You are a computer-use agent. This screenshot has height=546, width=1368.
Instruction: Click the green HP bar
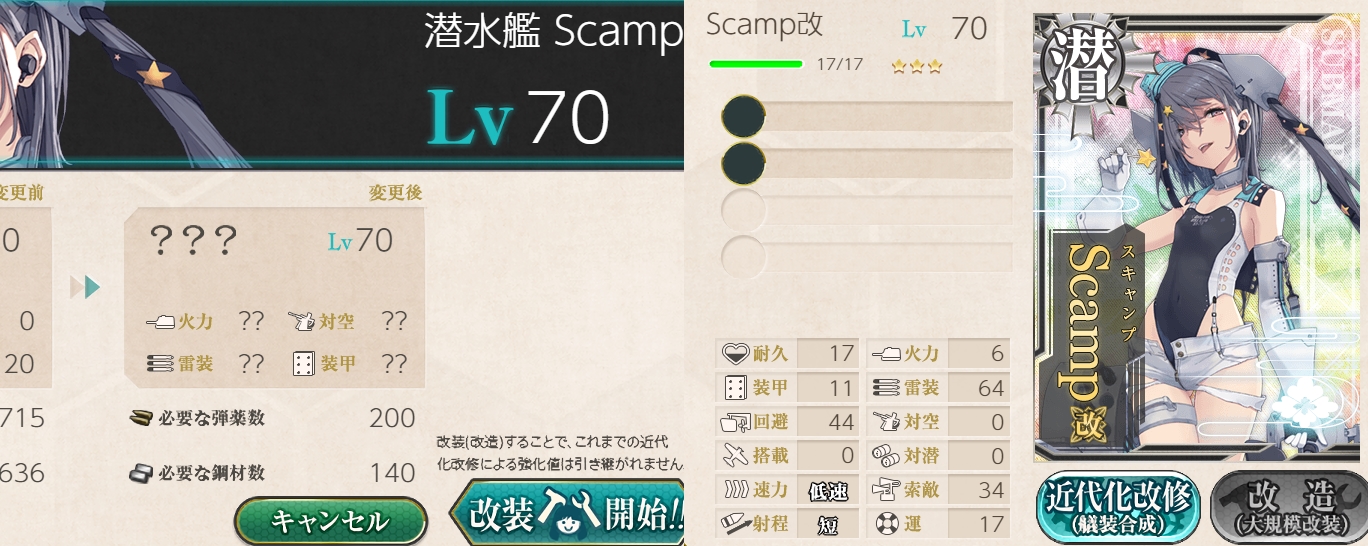point(756,64)
